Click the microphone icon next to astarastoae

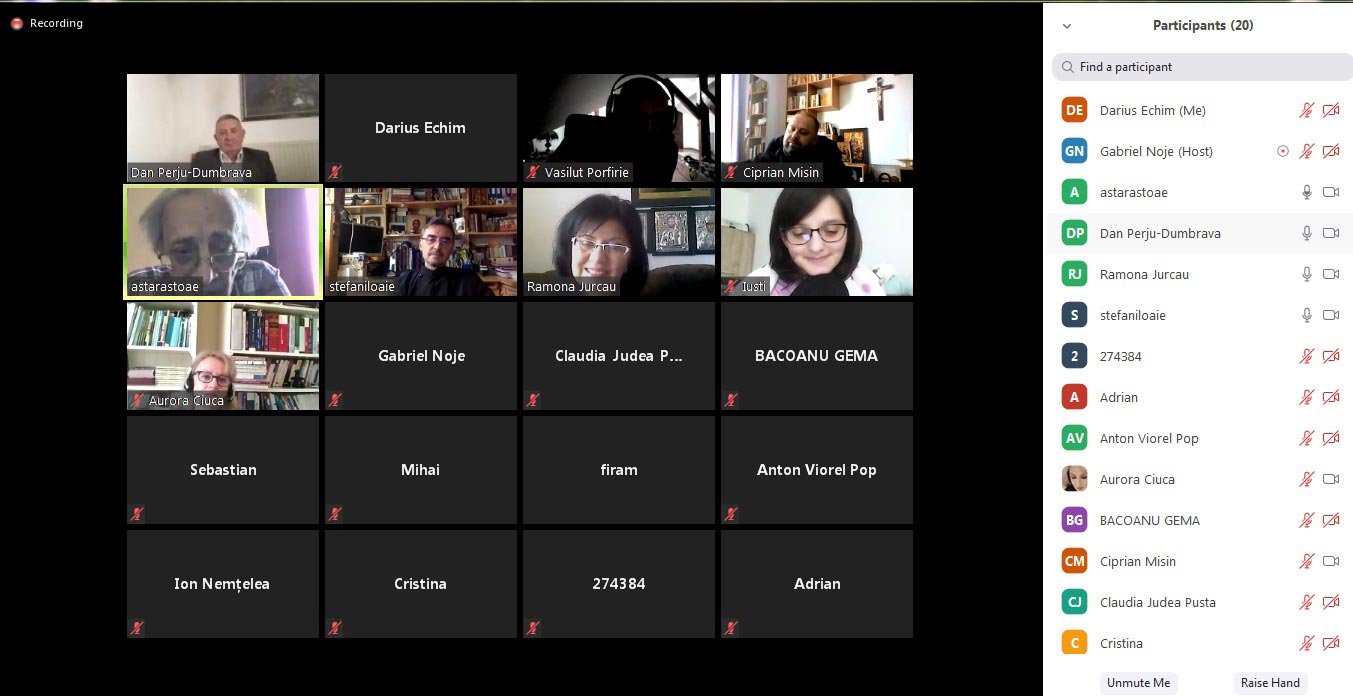1306,193
